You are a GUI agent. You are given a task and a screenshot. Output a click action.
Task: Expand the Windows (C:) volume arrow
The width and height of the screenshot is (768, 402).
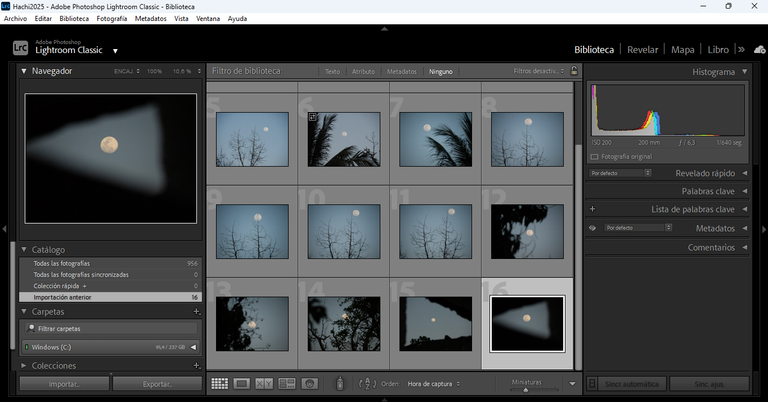[193, 347]
